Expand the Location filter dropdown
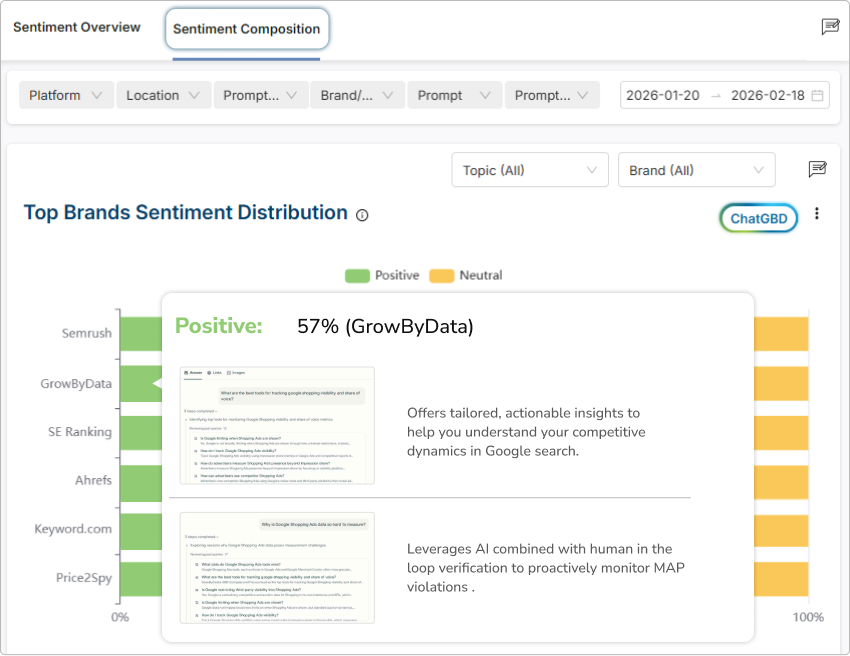Screen dimensions: 850x656 pyautogui.click(x=163, y=96)
